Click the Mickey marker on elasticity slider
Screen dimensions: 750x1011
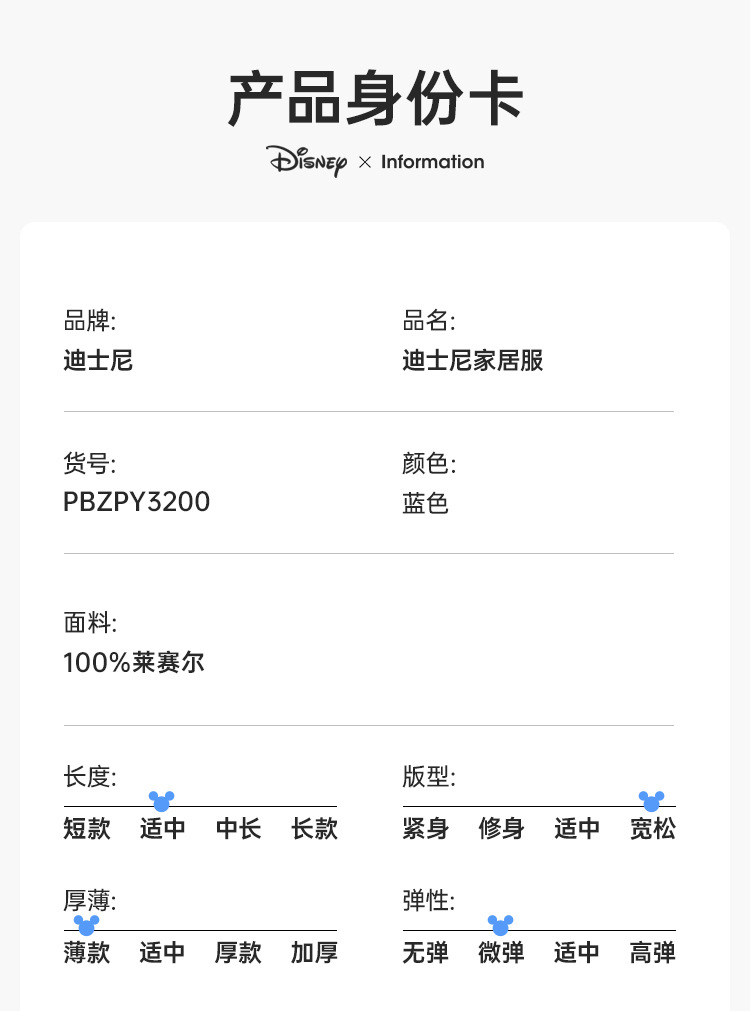tap(500, 925)
